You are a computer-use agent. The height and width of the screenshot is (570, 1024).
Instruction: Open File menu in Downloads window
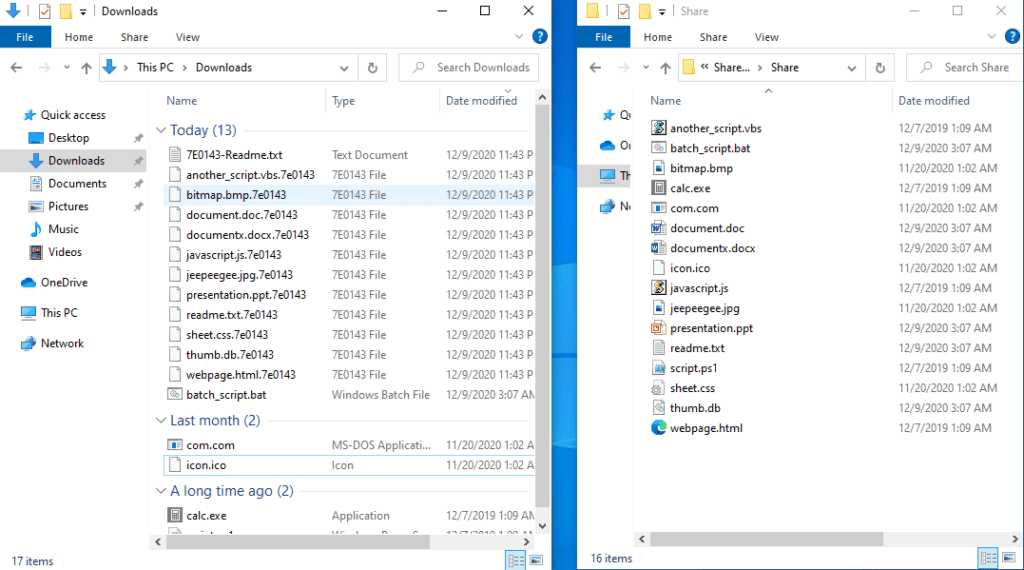click(x=25, y=37)
